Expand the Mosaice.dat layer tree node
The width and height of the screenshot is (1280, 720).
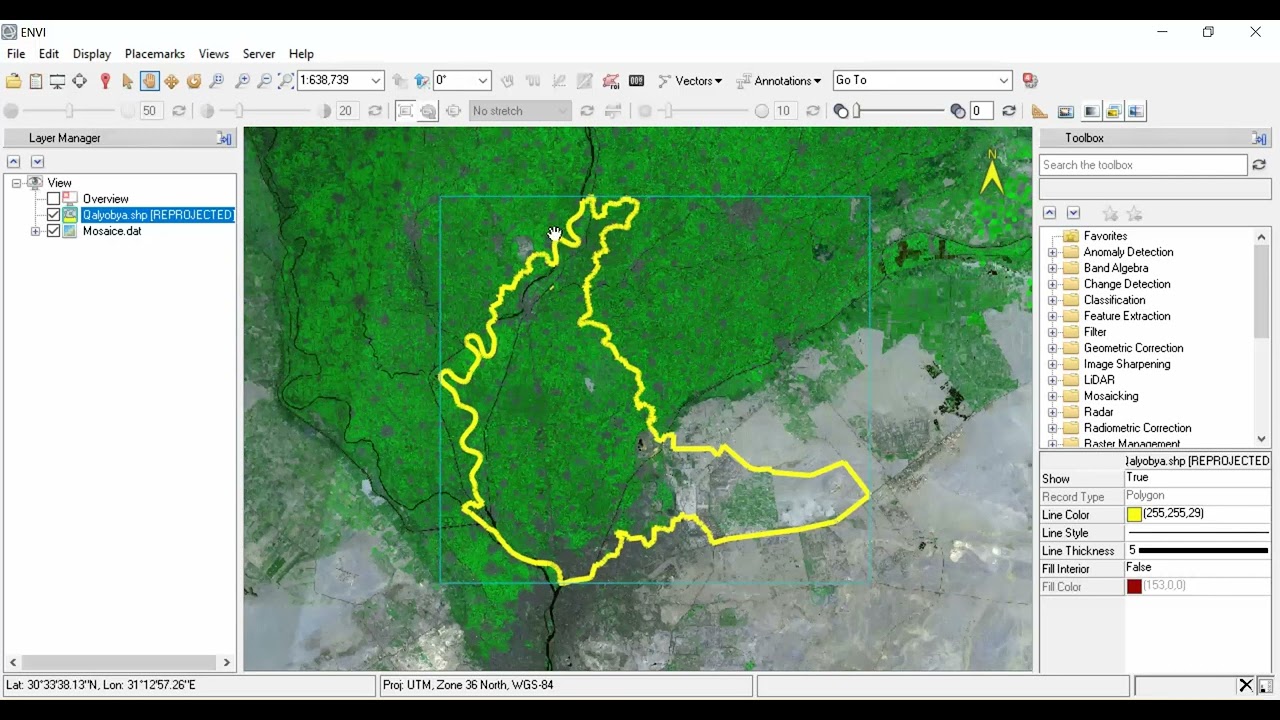(36, 231)
